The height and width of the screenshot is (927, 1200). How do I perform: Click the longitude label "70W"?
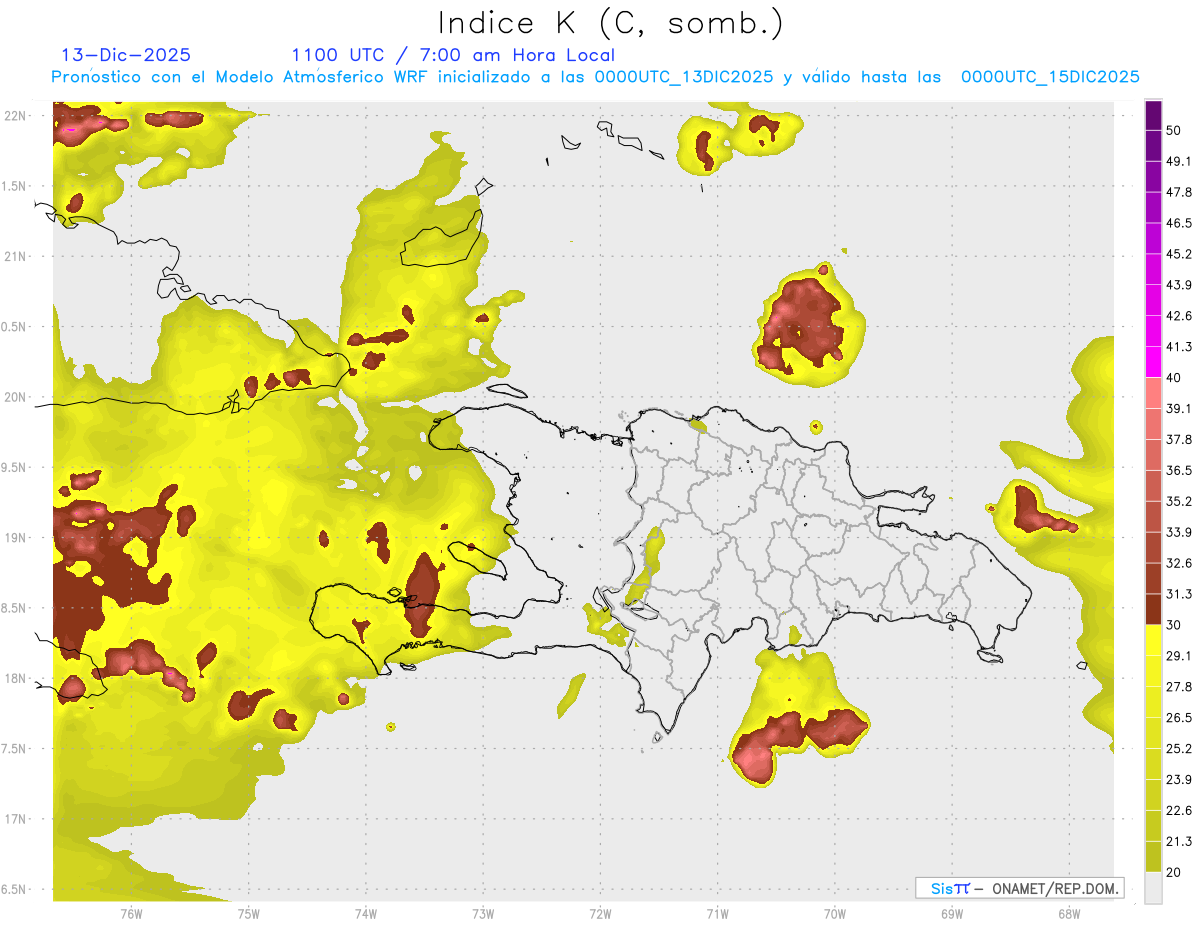[x=835, y=913]
